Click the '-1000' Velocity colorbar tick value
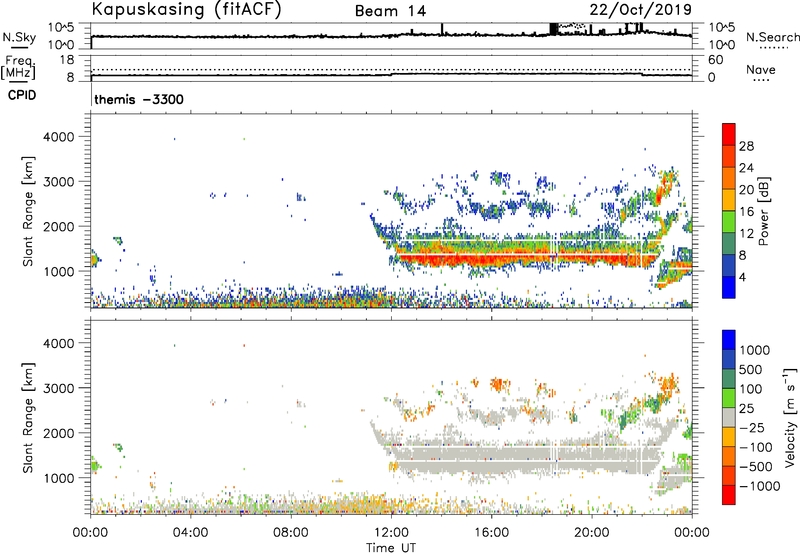Screen dimensions: 800x554 click(x=759, y=486)
